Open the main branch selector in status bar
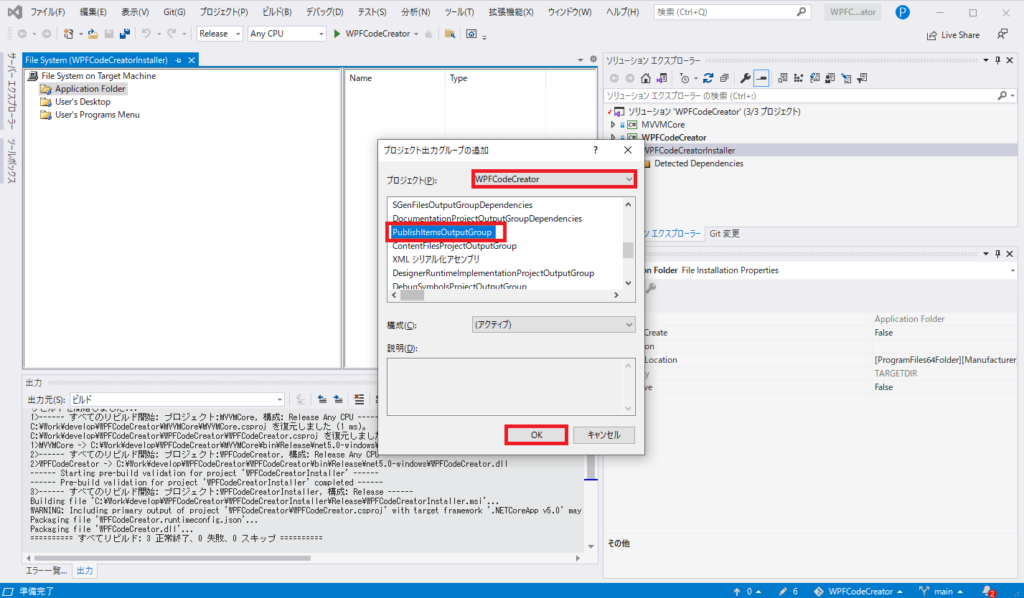The height and width of the screenshot is (598, 1024). click(941, 591)
